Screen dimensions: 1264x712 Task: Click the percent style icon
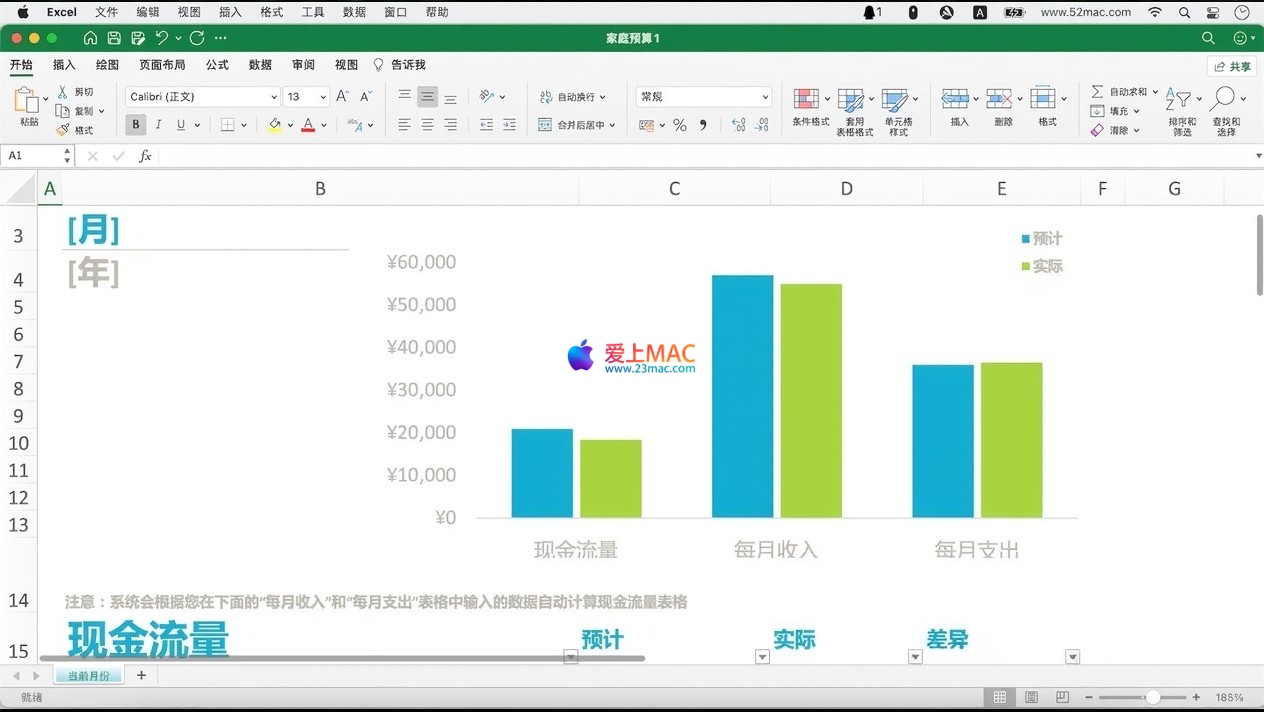(x=679, y=125)
